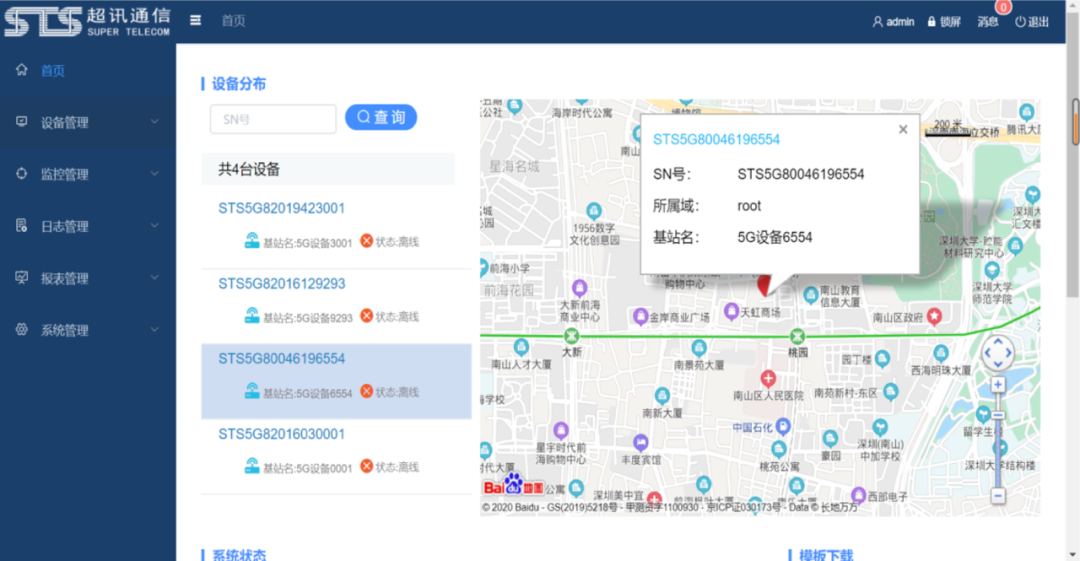1080x561 pixels.
Task: Expand the 设备管理 sidebar menu
Action: tap(87, 122)
